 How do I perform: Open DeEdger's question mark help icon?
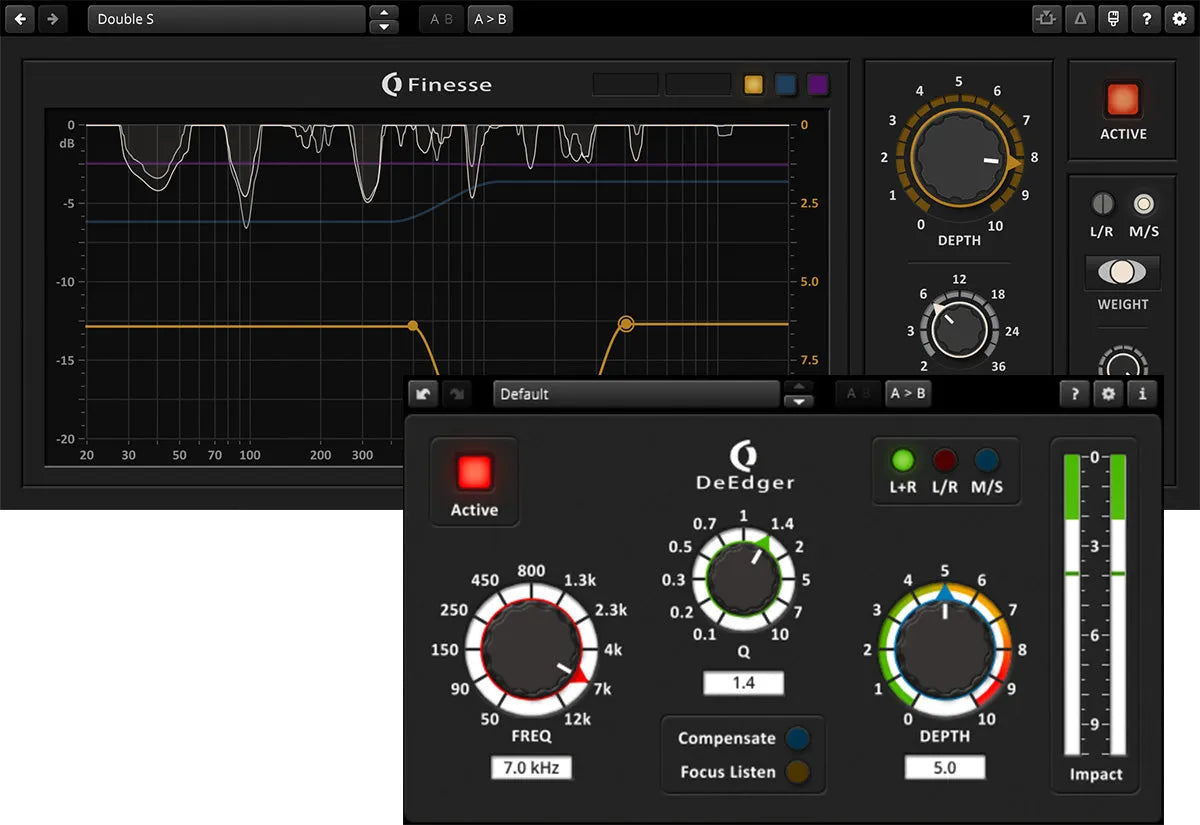[1074, 393]
